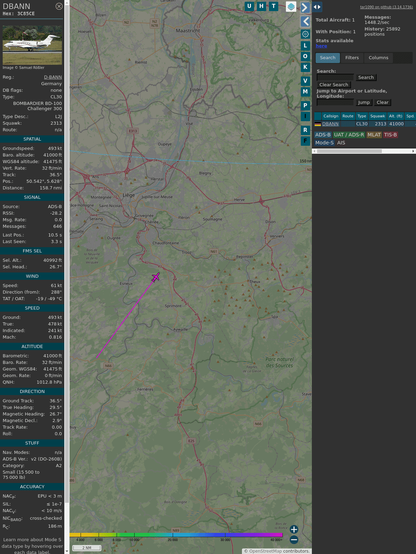416x554 pixels.
Task: Click the SPATIAL section header
Action: 32,139
